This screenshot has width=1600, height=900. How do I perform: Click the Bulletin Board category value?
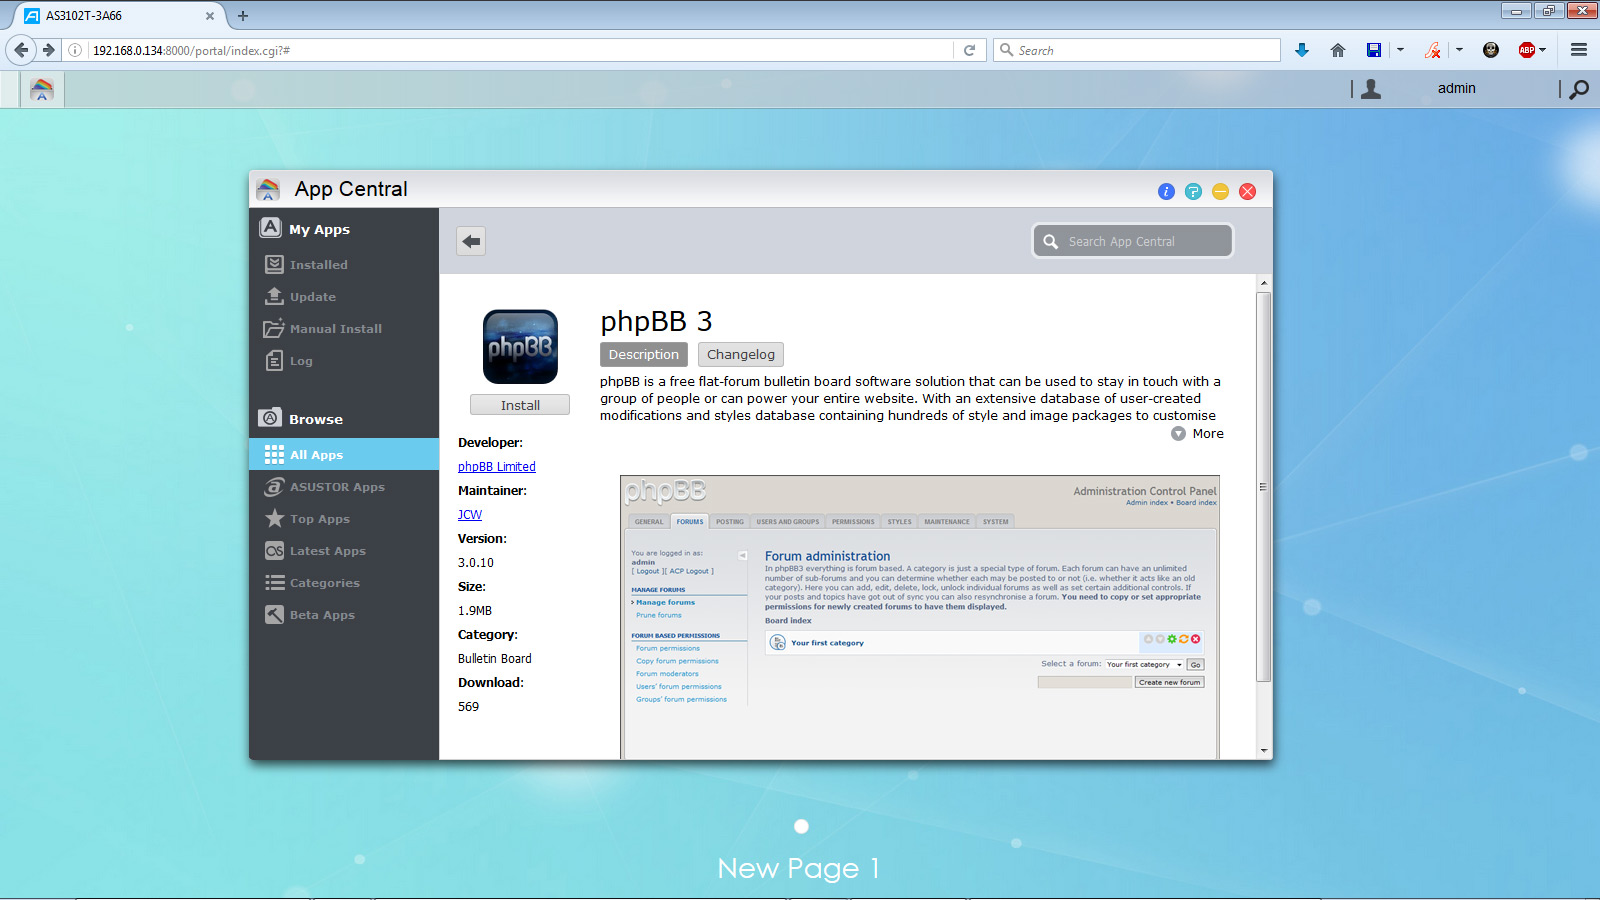(x=495, y=659)
